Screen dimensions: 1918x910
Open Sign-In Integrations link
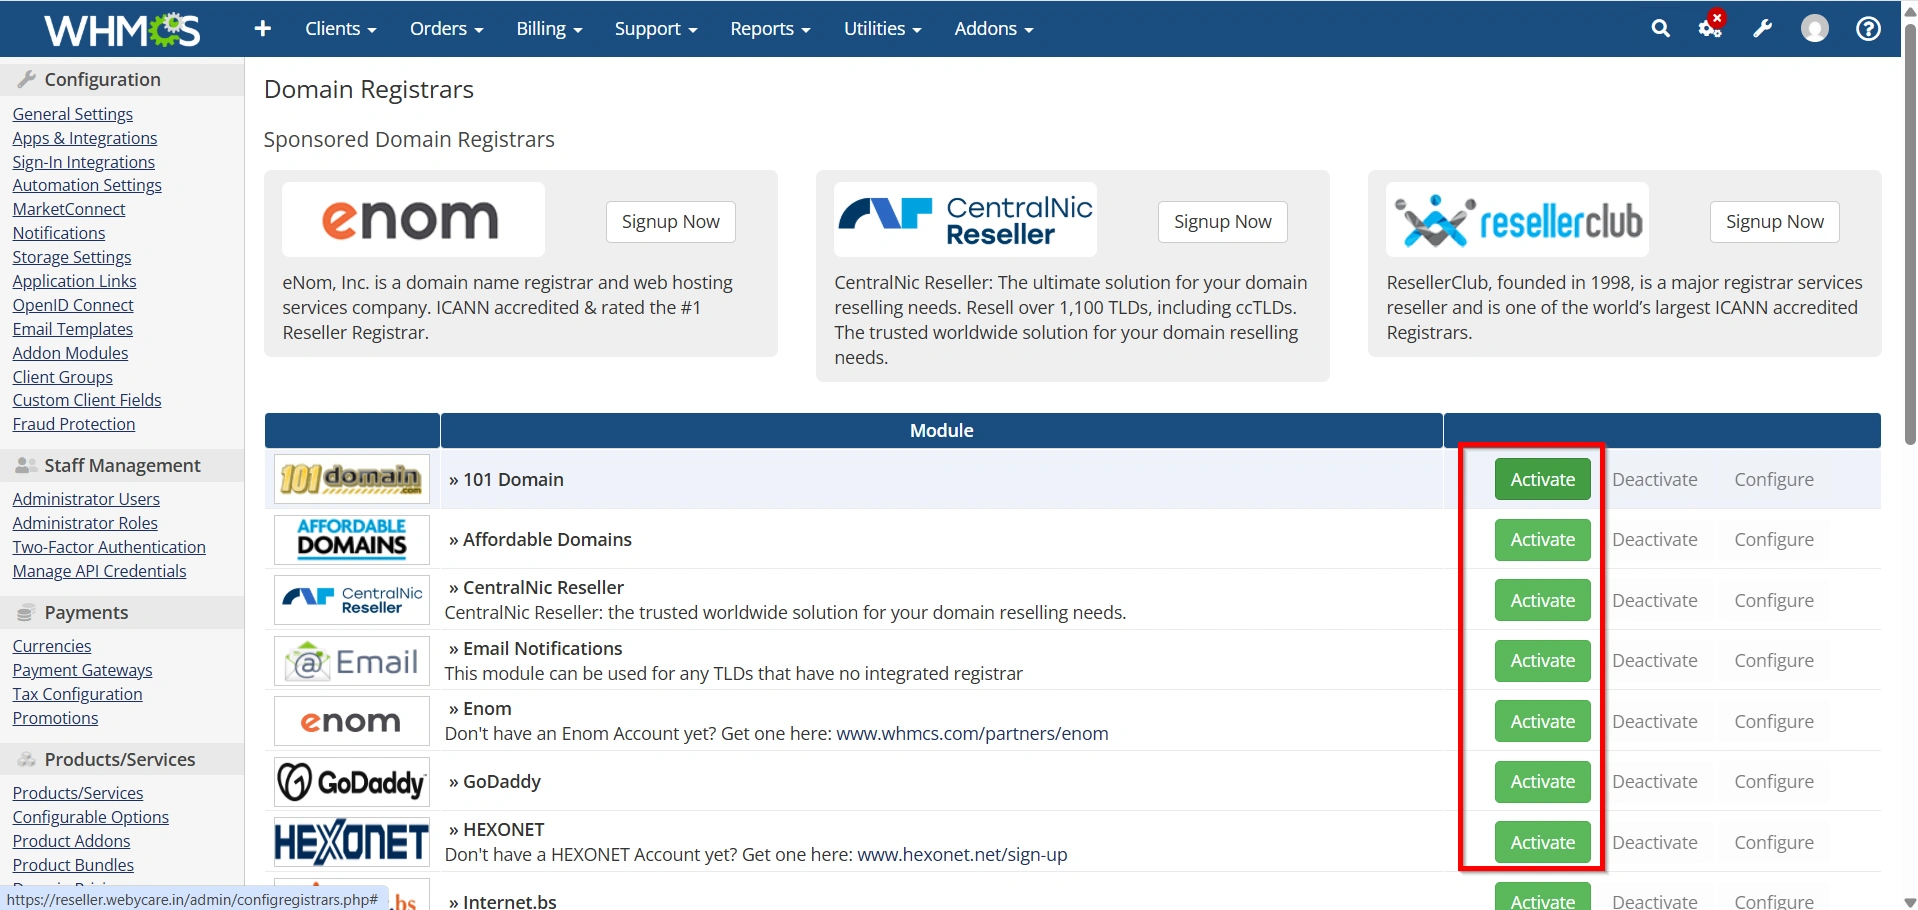pos(84,162)
